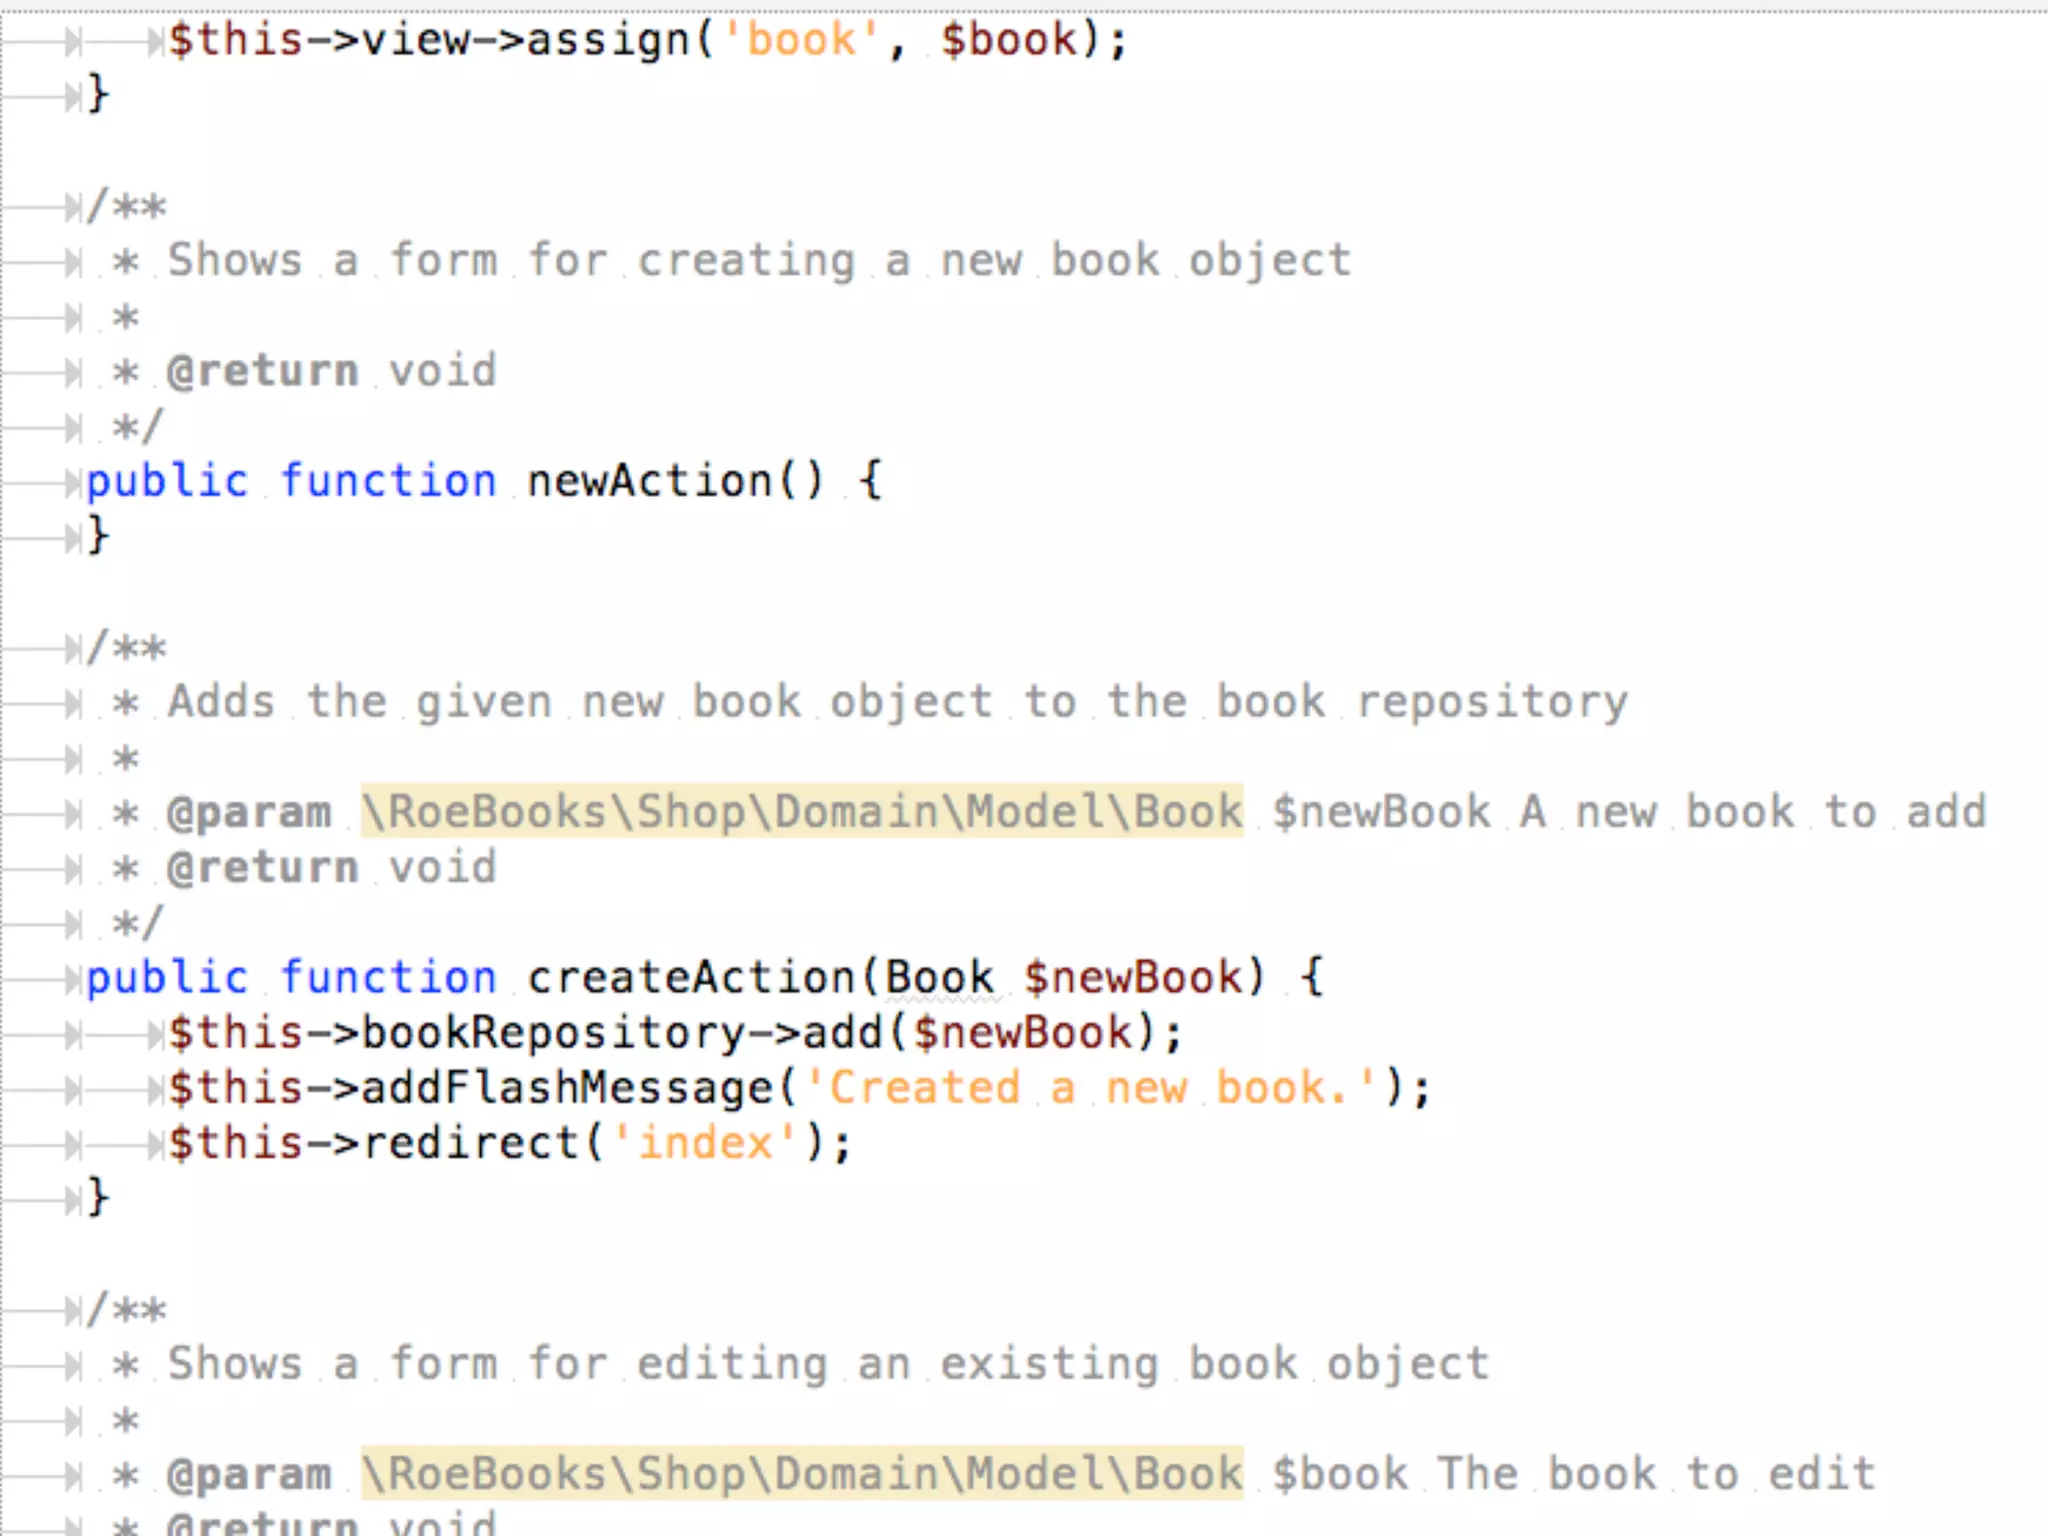The height and width of the screenshot is (1536, 2048).
Task: Click the function keyword before createAction
Action: [x=388, y=977]
